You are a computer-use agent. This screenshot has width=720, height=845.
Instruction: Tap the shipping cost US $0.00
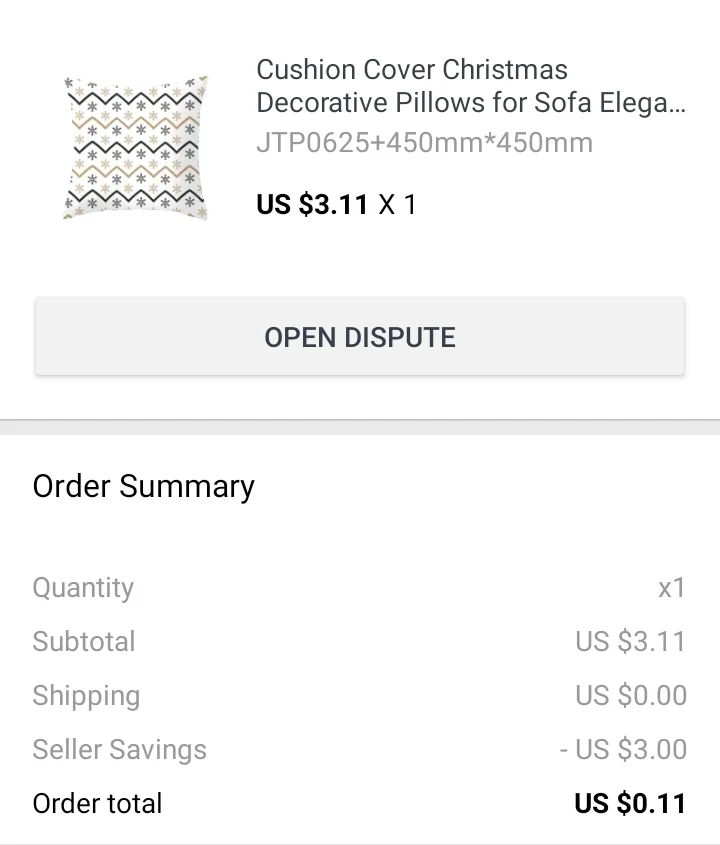tap(631, 696)
